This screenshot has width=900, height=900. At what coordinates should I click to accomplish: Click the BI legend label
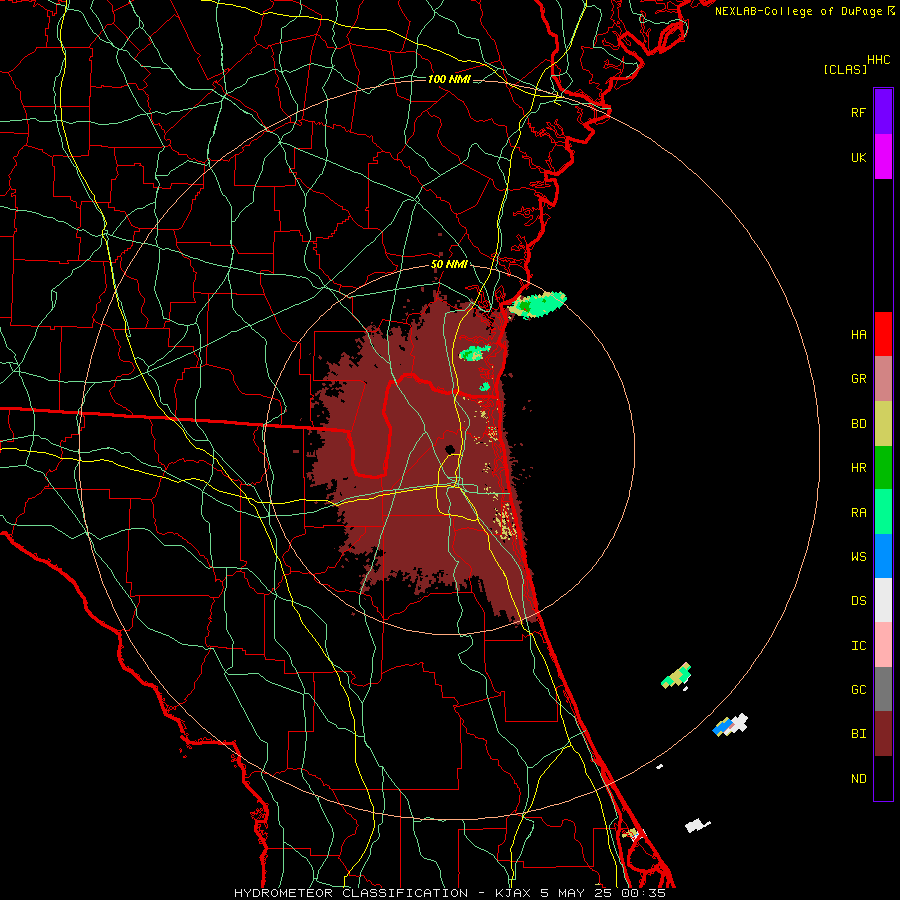click(x=858, y=734)
